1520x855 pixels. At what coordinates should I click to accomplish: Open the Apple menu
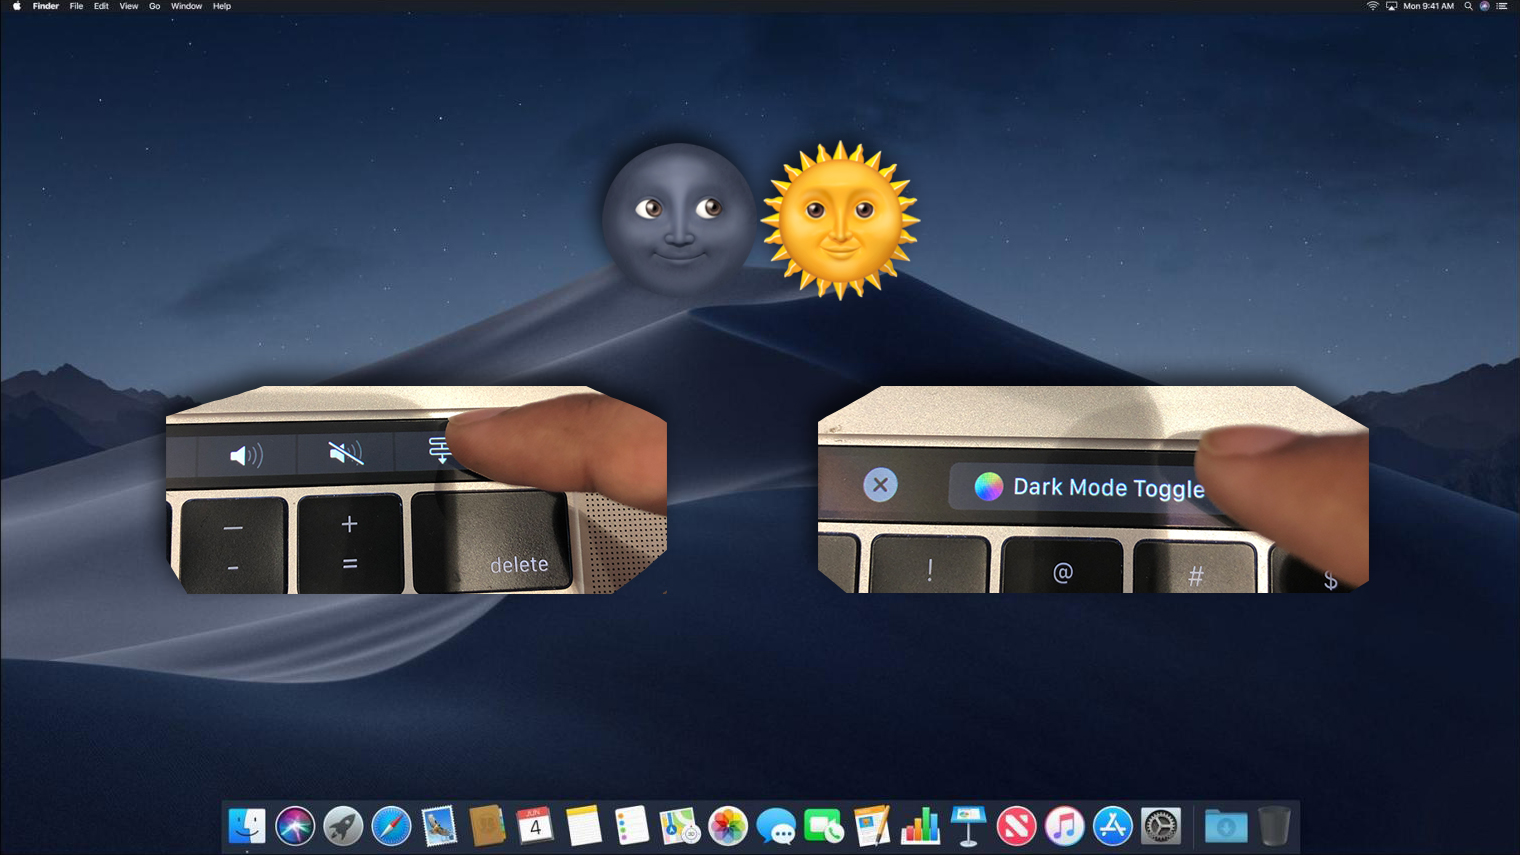(x=17, y=6)
